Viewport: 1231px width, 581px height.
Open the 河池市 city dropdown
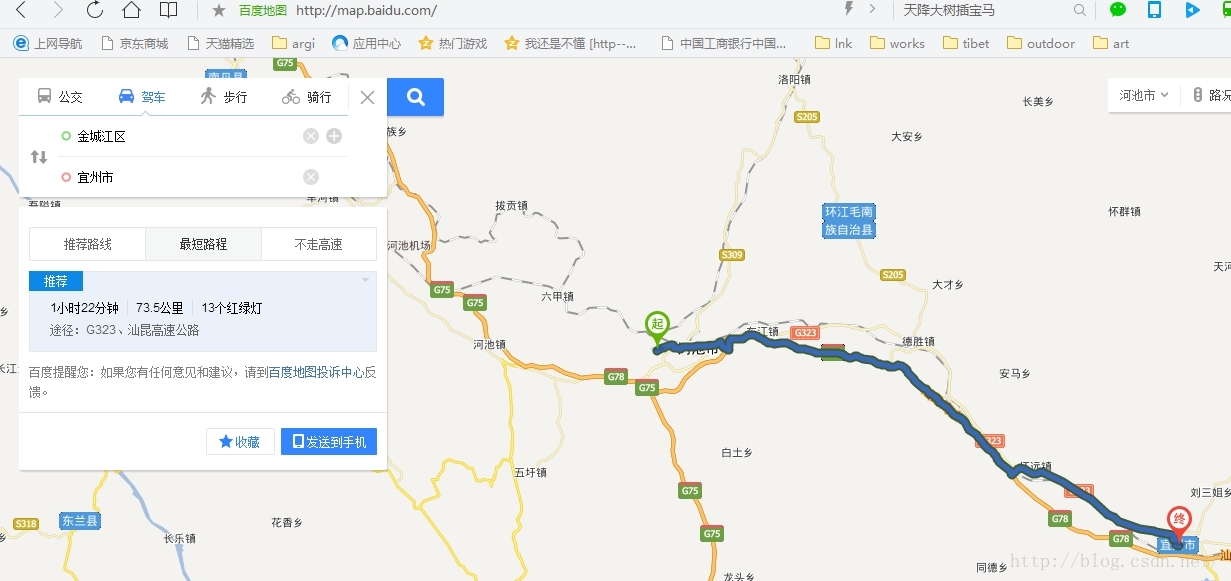click(1144, 96)
